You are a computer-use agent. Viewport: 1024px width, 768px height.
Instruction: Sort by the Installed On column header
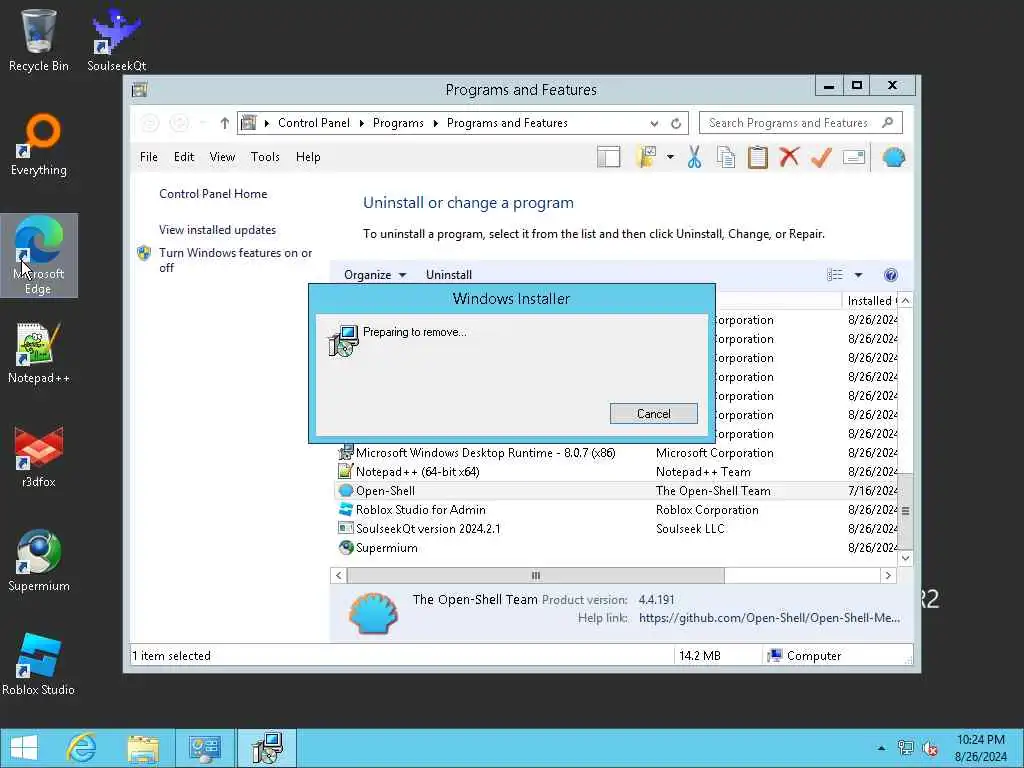click(x=870, y=300)
